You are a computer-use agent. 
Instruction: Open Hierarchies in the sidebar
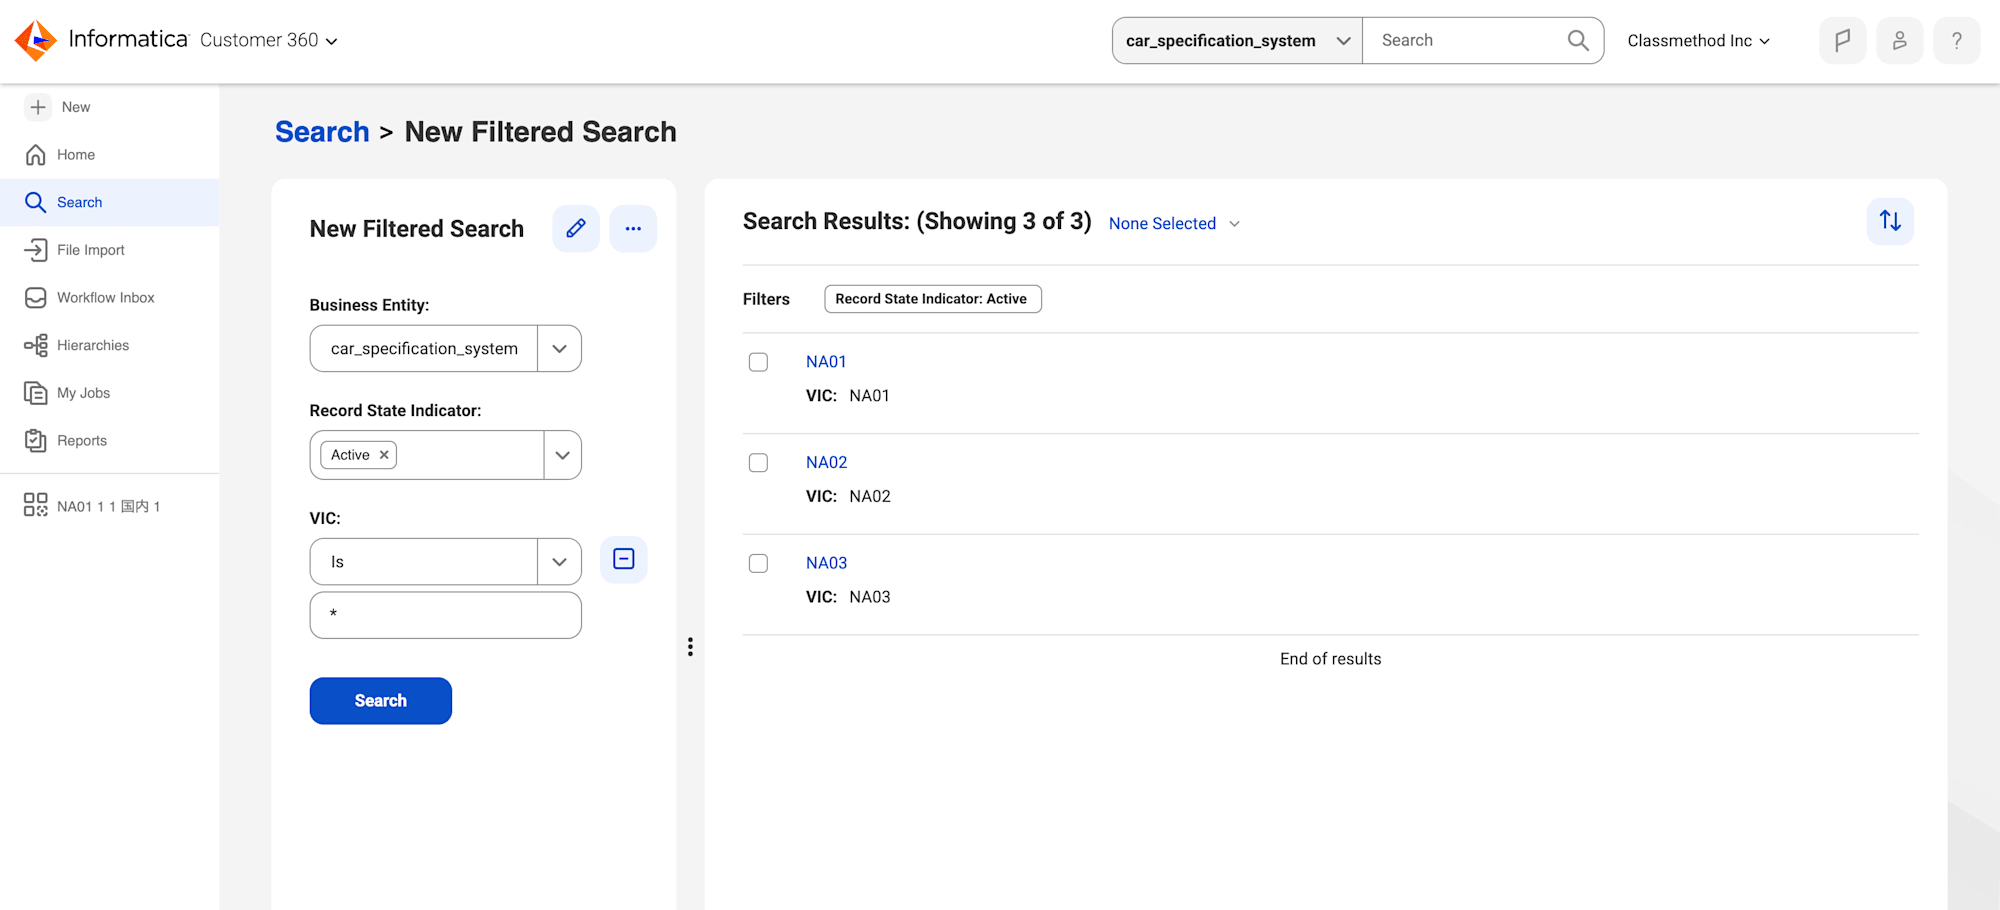(x=93, y=345)
